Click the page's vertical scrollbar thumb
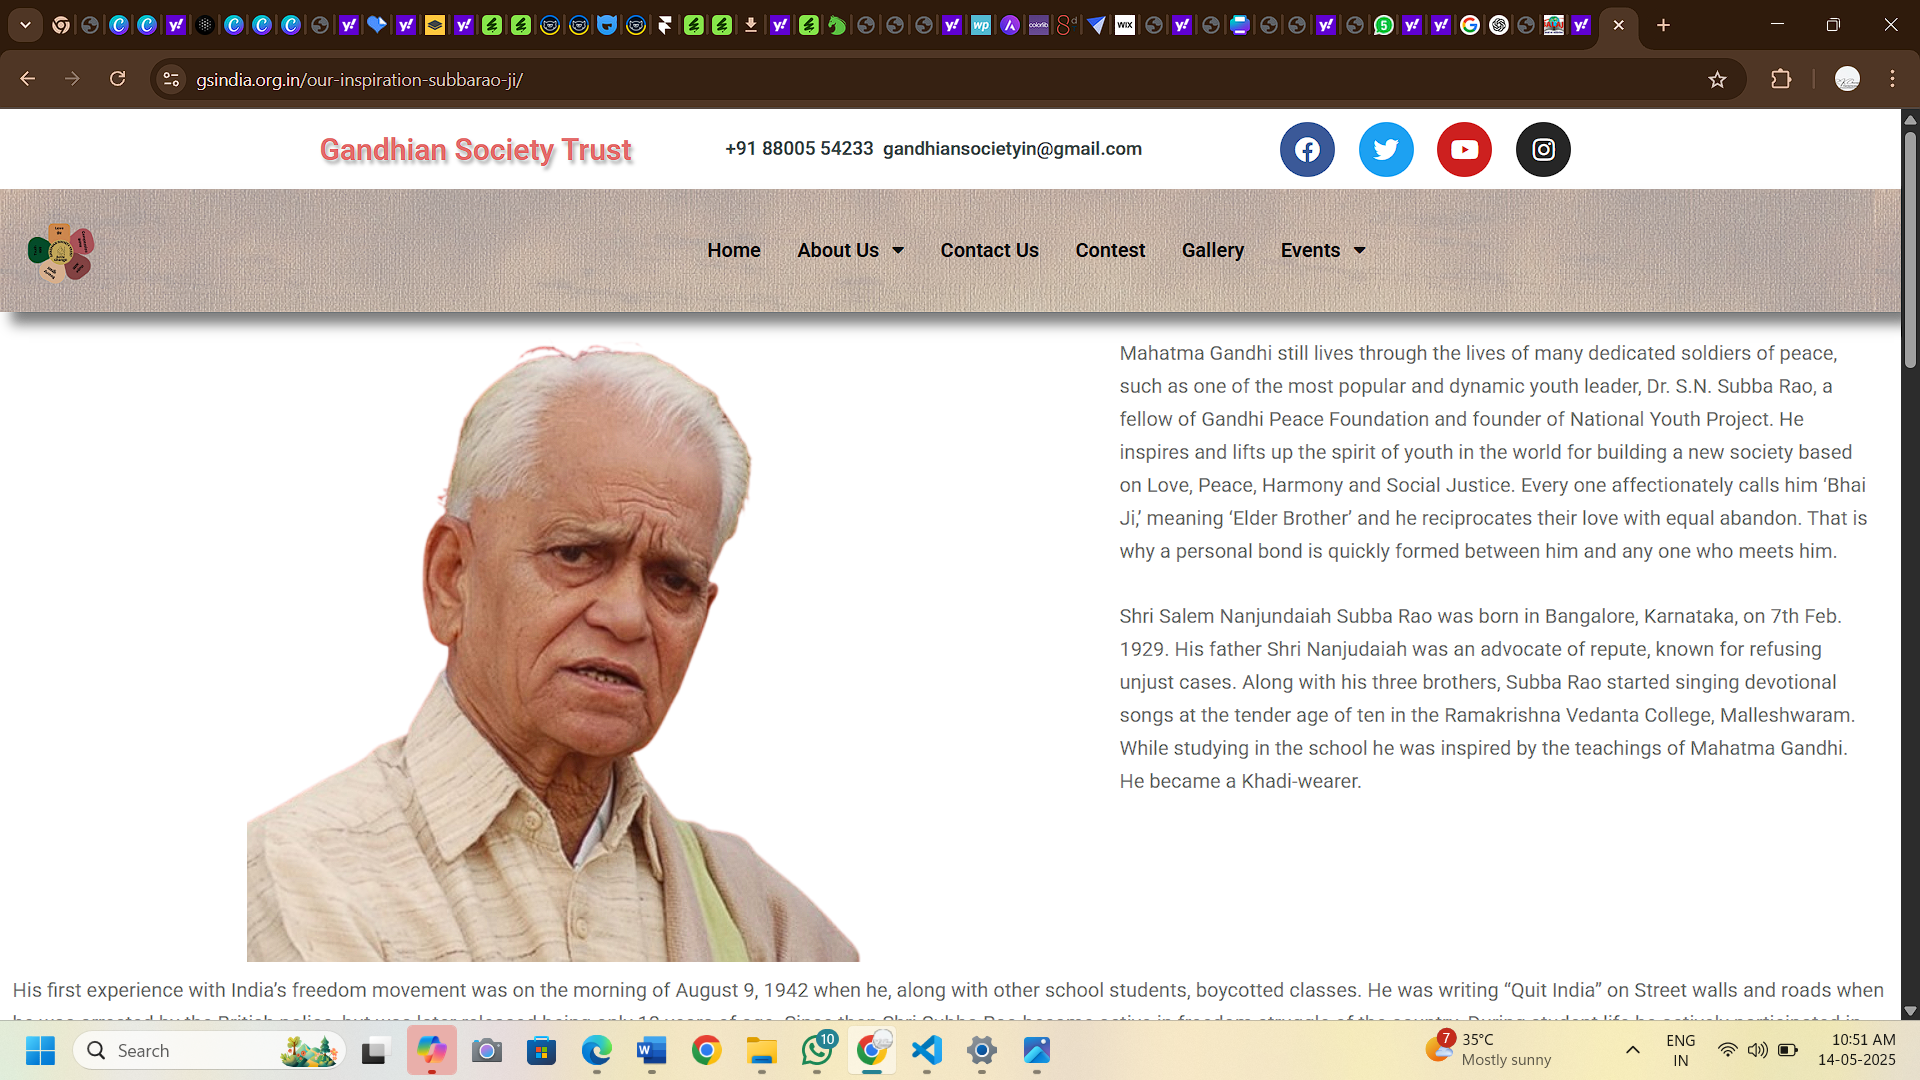The height and width of the screenshot is (1080, 1920). click(1910, 250)
